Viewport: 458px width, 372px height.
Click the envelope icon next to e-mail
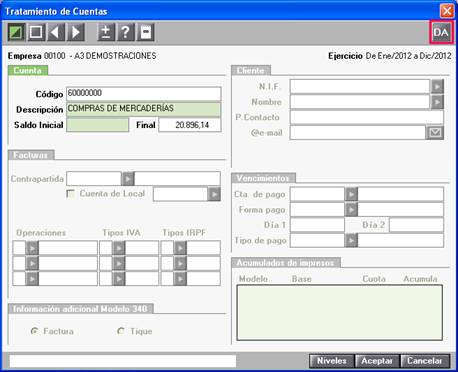pos(435,133)
